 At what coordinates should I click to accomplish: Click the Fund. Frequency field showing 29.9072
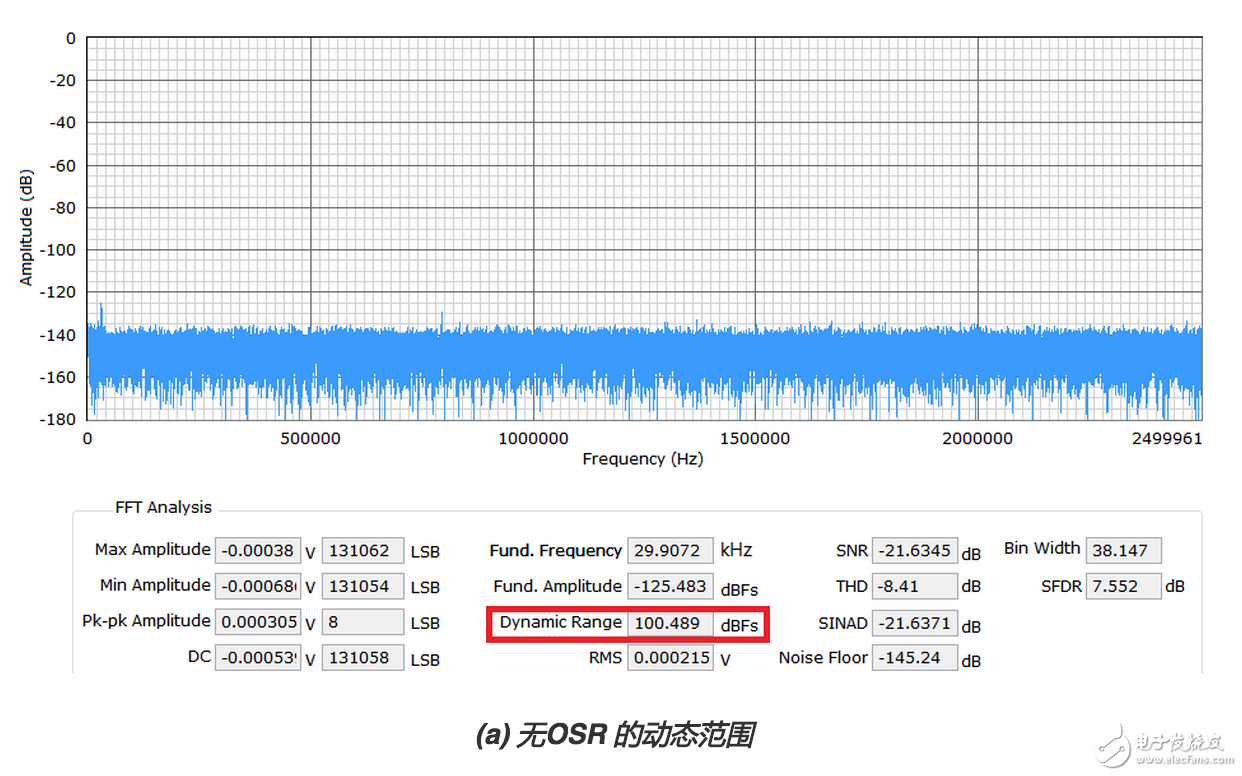coord(669,550)
